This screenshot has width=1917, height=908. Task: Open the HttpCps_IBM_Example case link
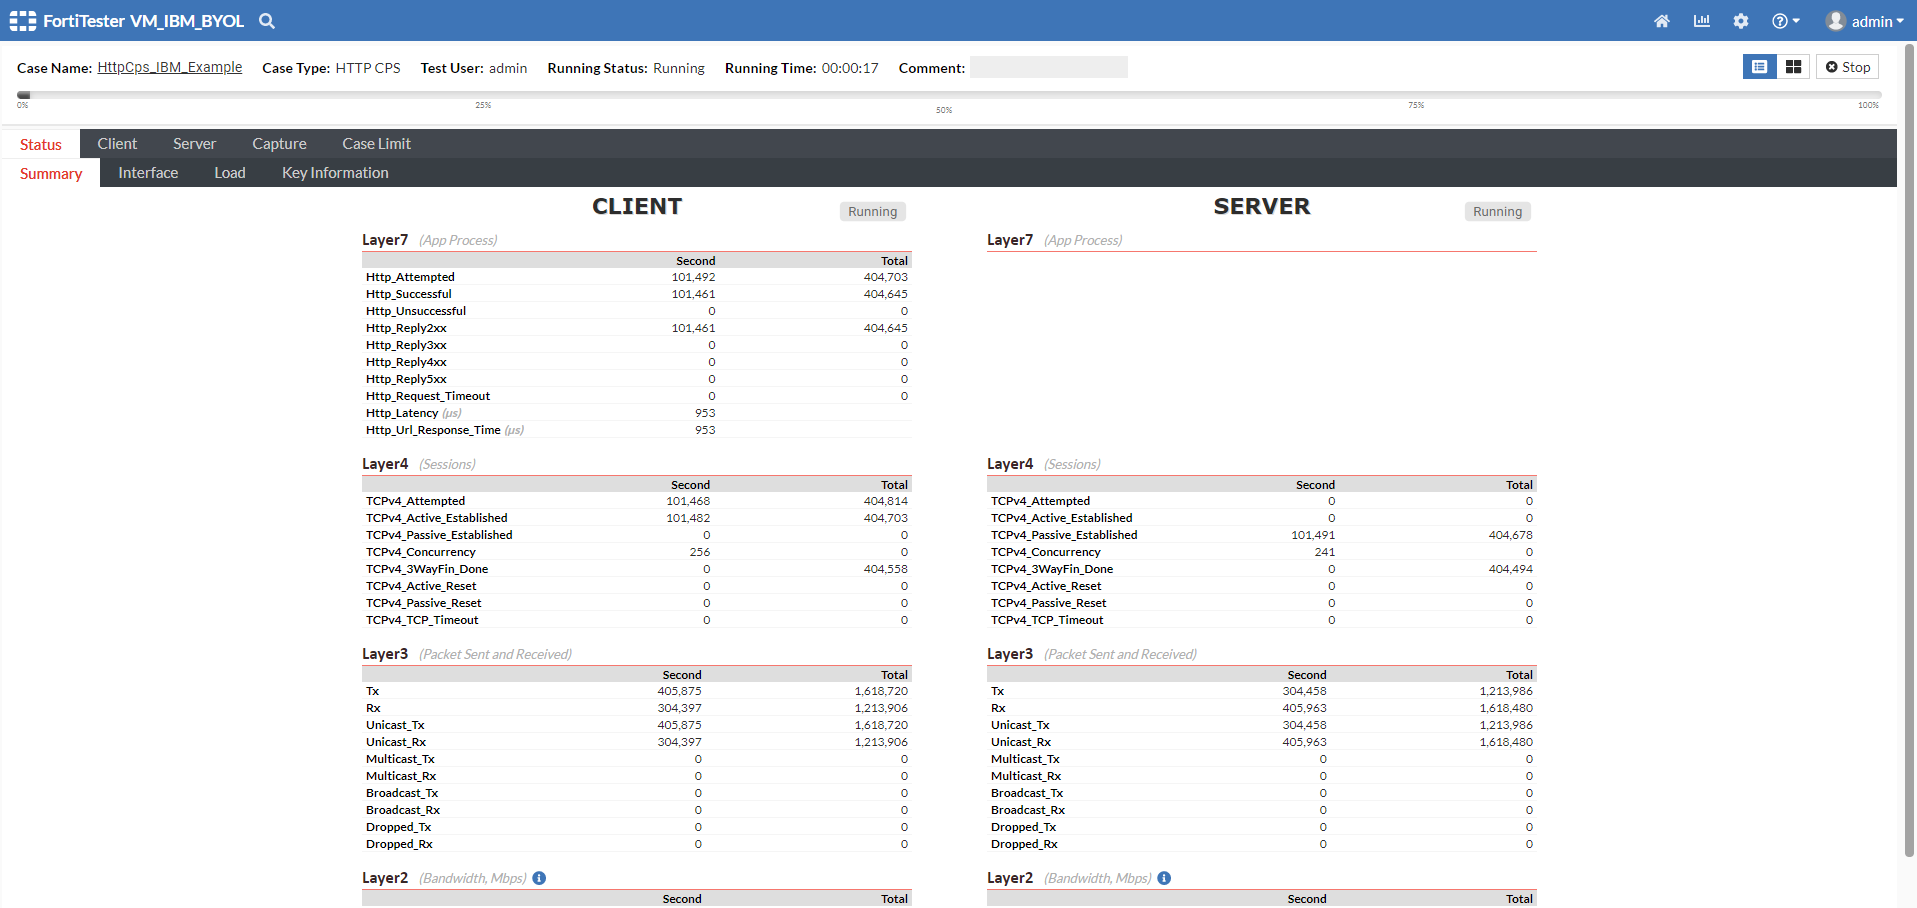169,67
